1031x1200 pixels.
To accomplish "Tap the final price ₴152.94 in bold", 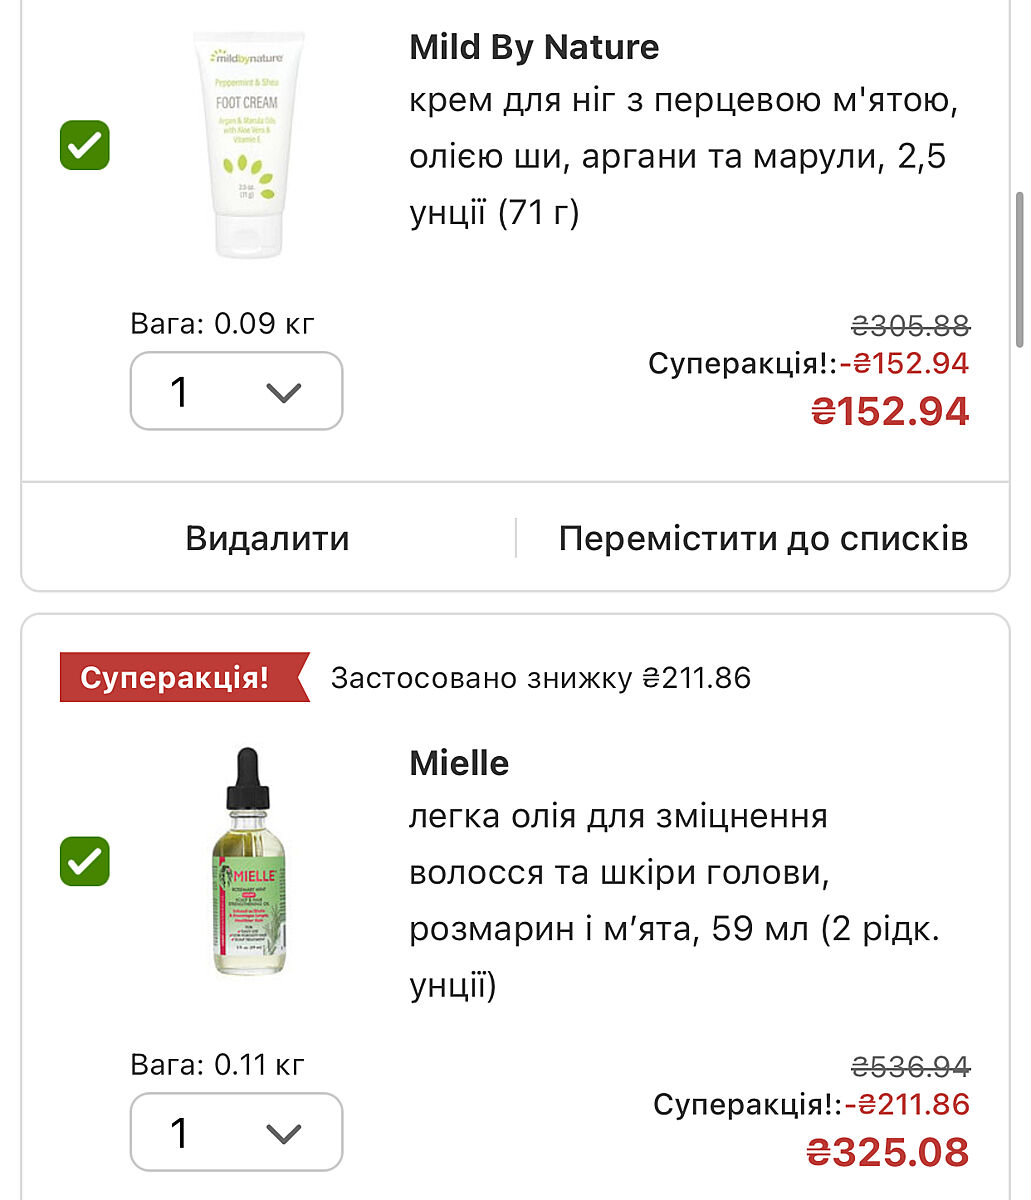I will (x=889, y=411).
